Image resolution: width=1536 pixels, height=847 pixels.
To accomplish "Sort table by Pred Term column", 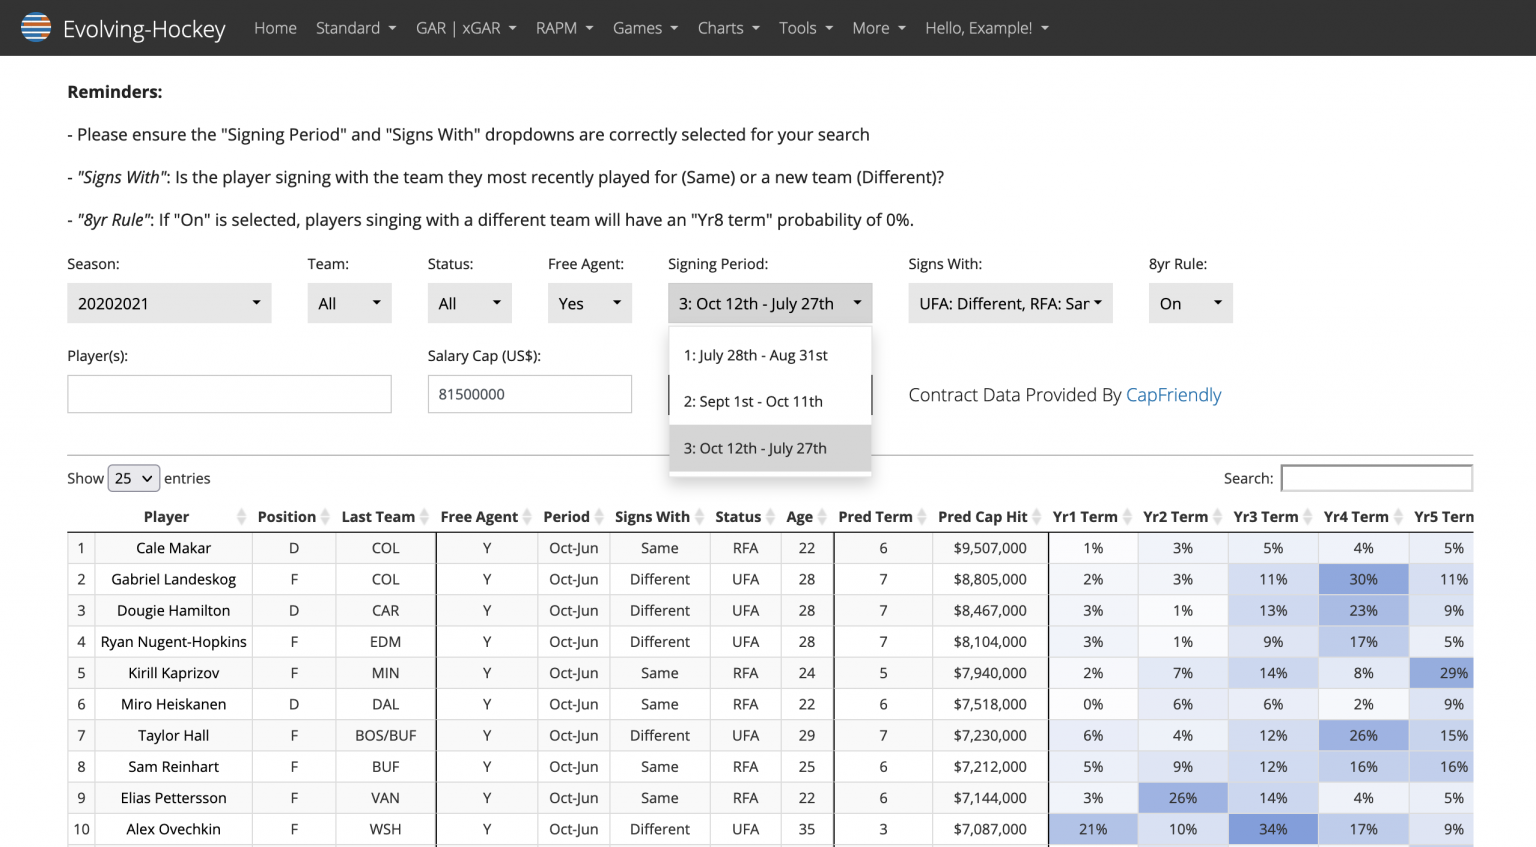I will [875, 517].
